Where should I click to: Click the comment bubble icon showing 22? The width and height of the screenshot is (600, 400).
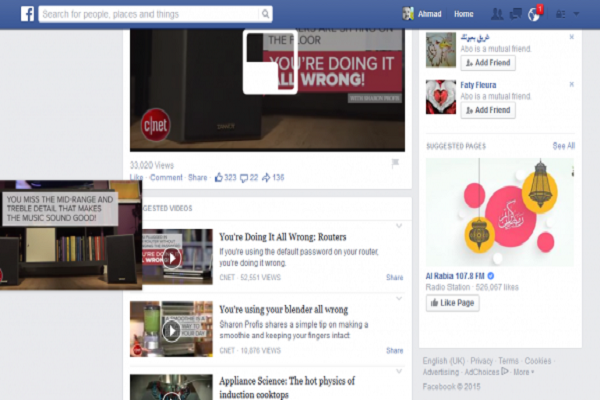pyautogui.click(x=243, y=177)
